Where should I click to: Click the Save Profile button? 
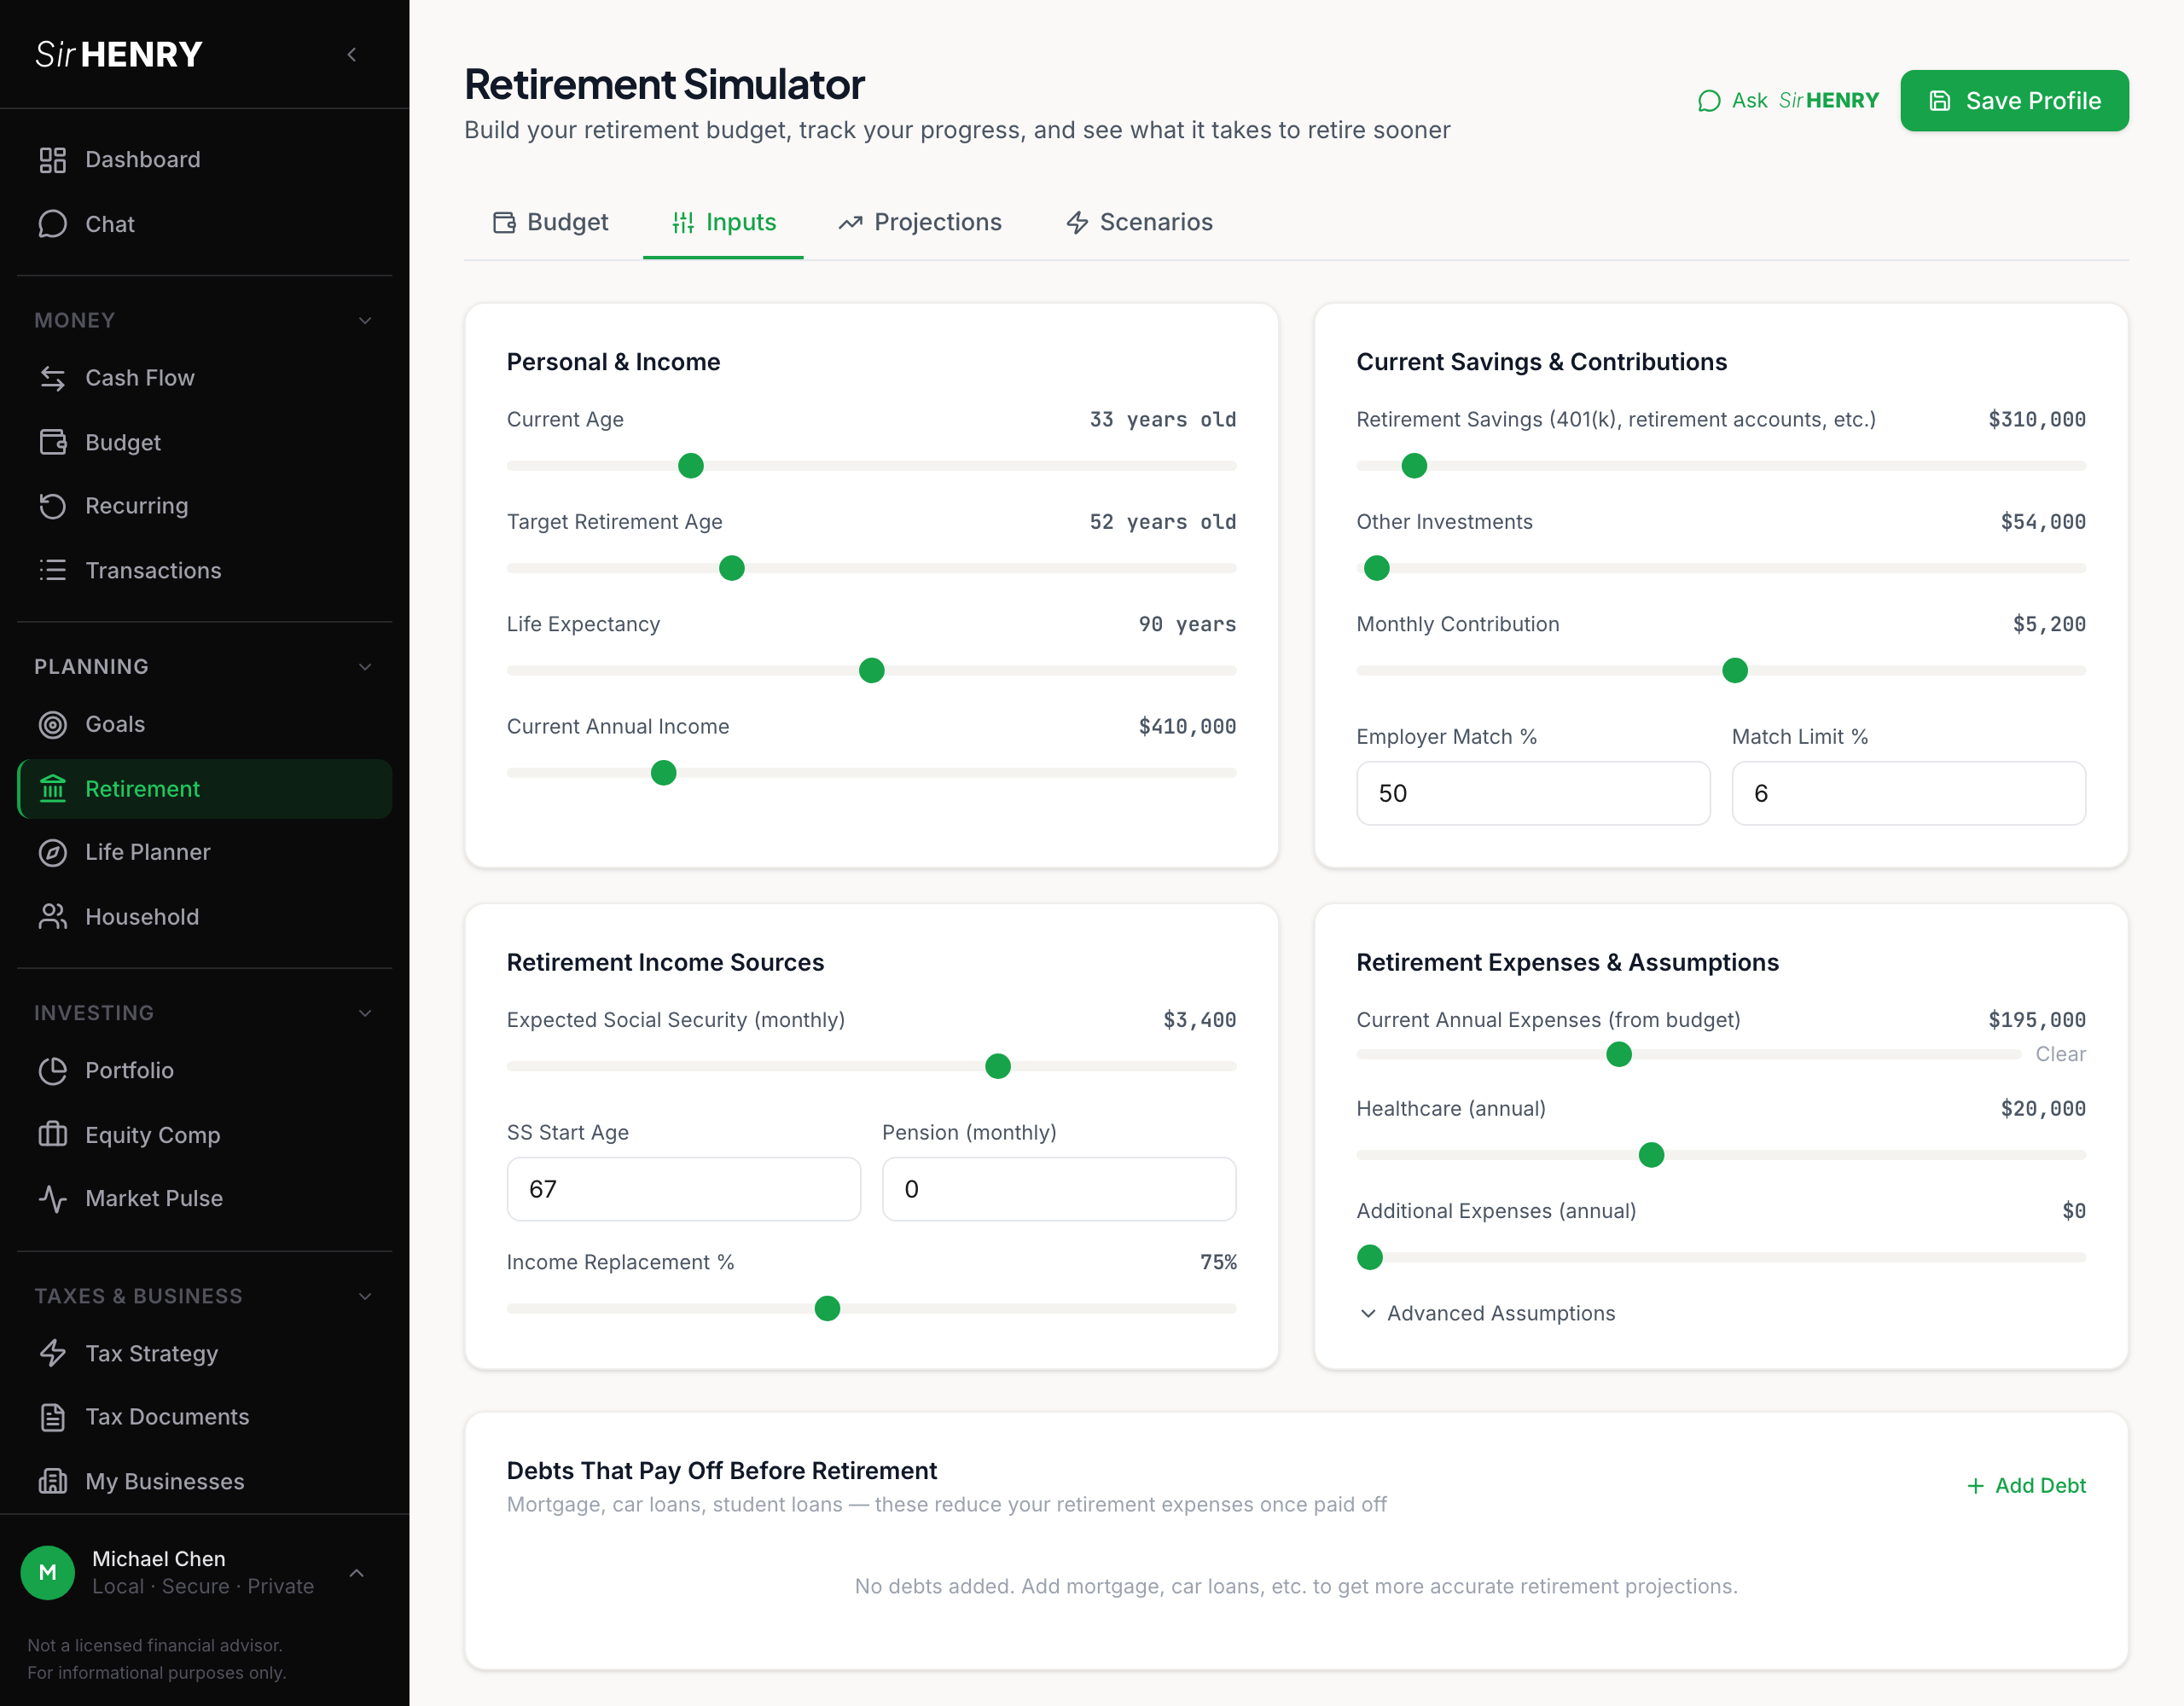pos(2013,100)
